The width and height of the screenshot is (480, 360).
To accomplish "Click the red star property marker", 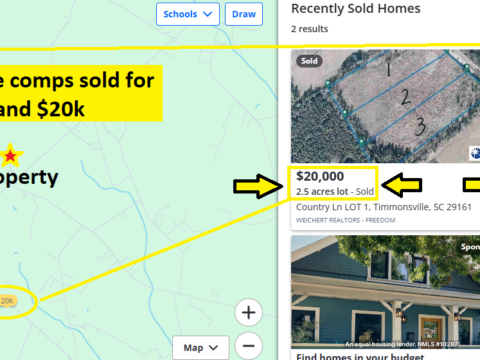I will point(10,155).
